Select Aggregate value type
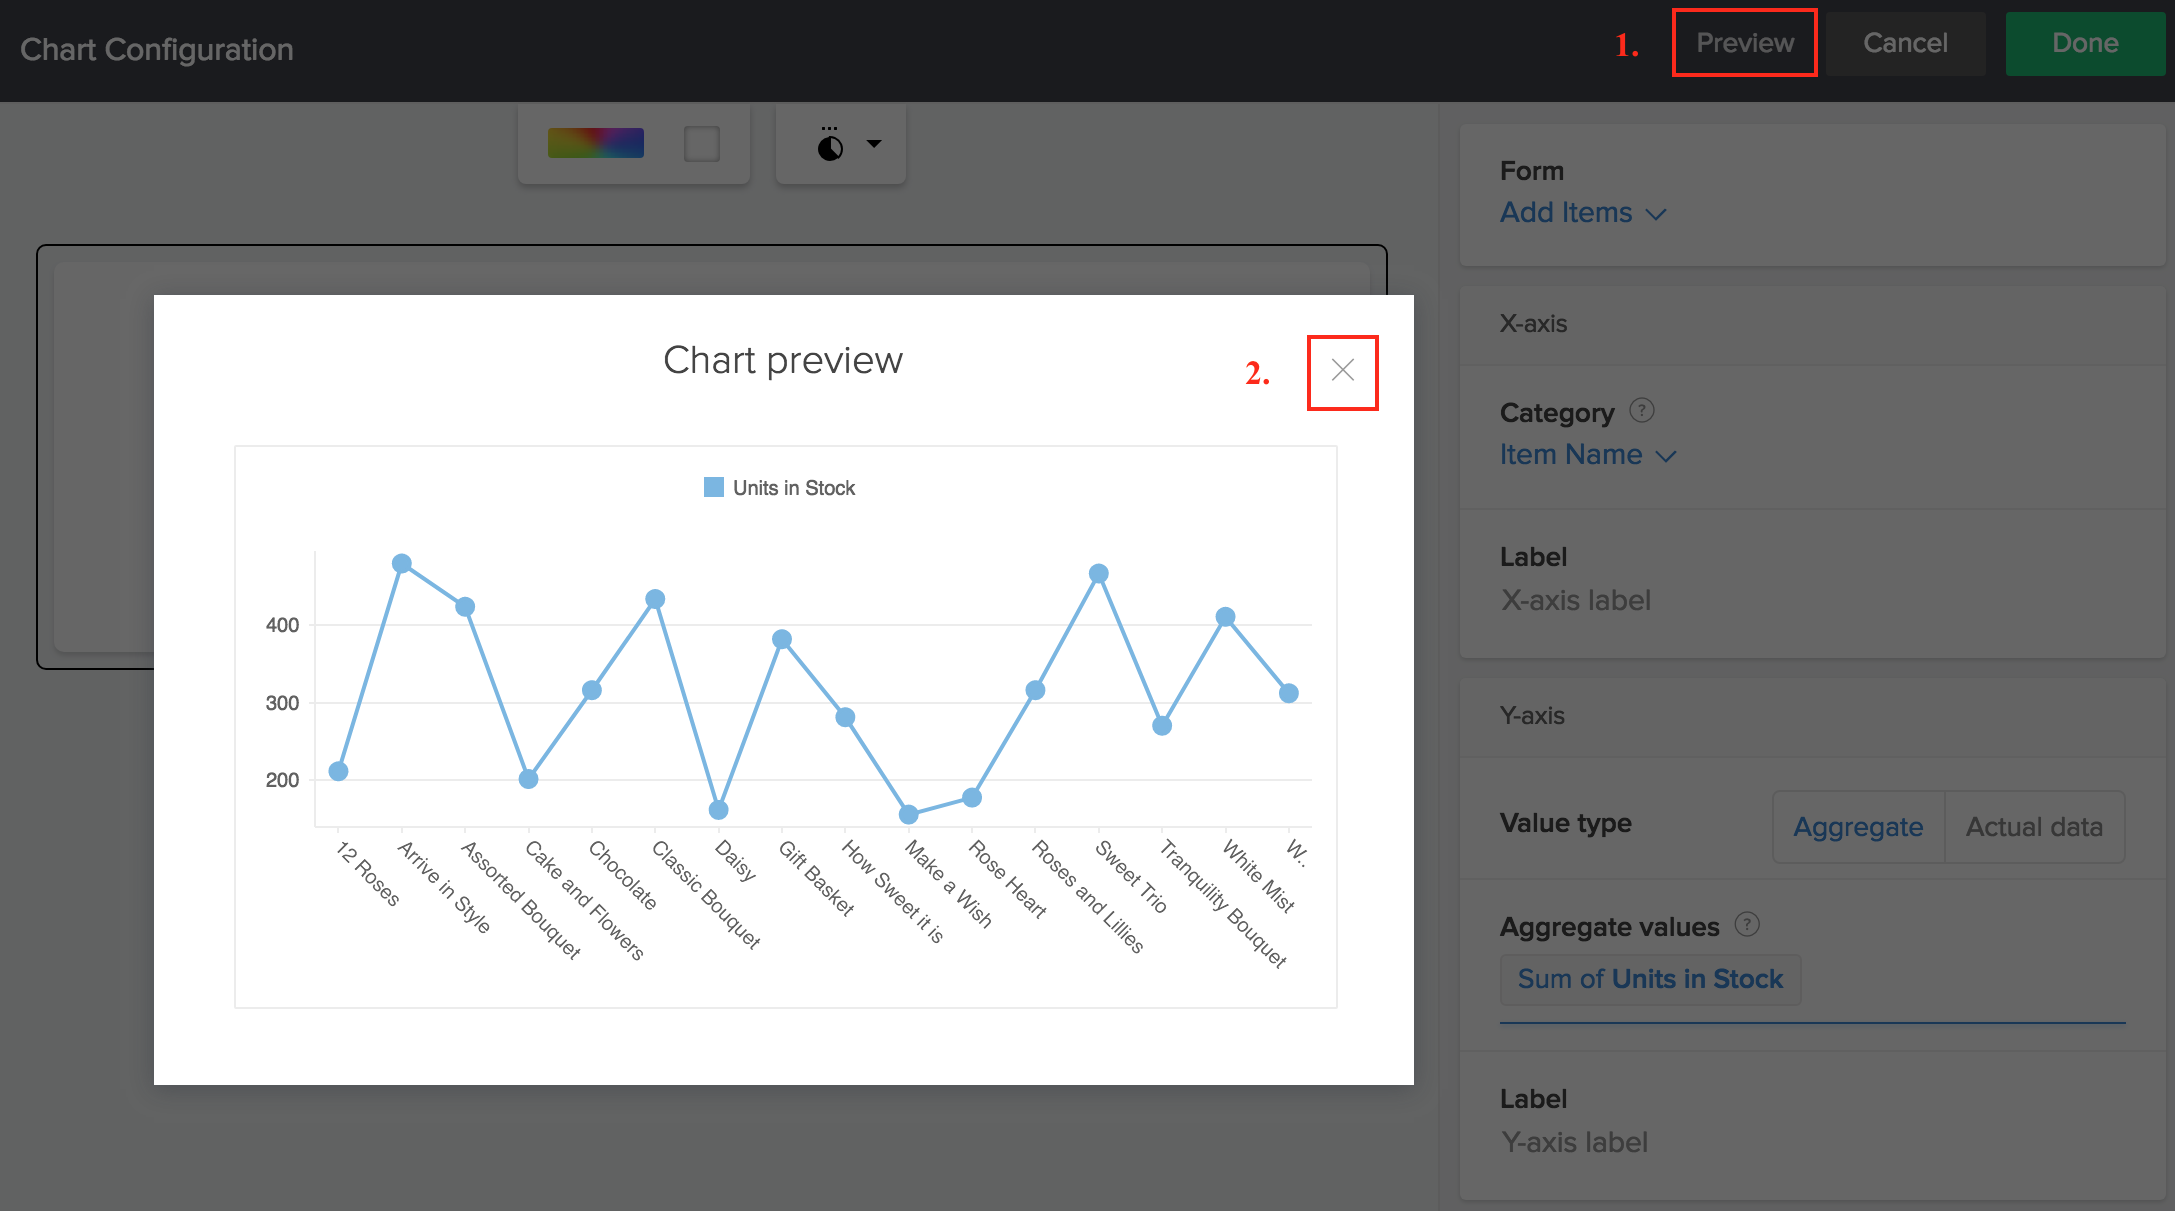 click(1857, 827)
